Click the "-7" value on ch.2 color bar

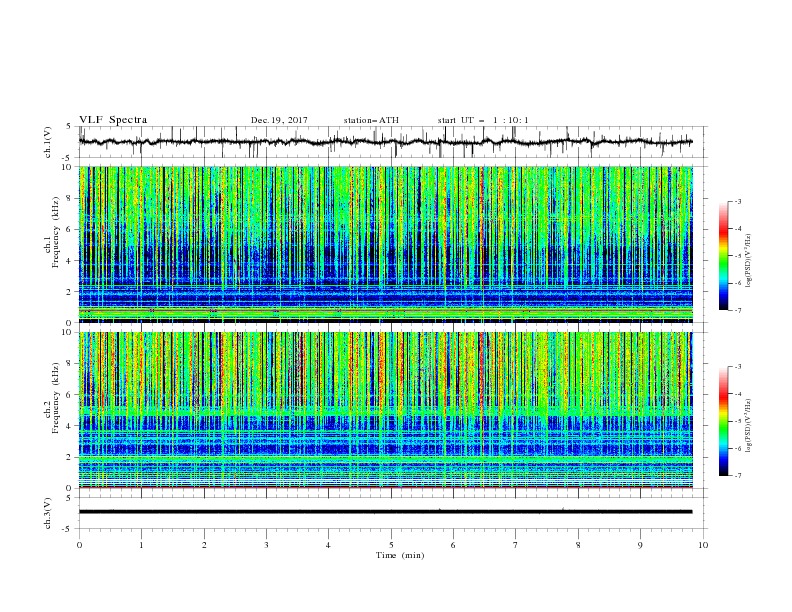tap(737, 476)
